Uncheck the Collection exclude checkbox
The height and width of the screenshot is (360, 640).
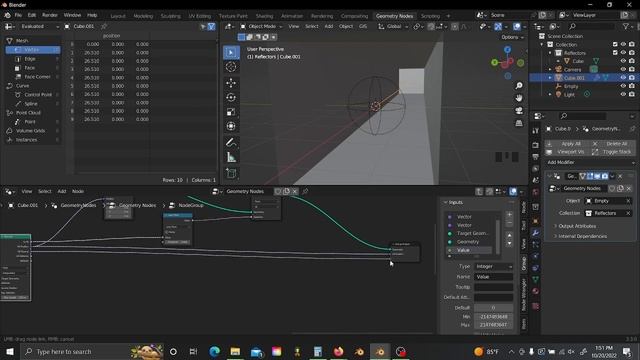[615, 44]
